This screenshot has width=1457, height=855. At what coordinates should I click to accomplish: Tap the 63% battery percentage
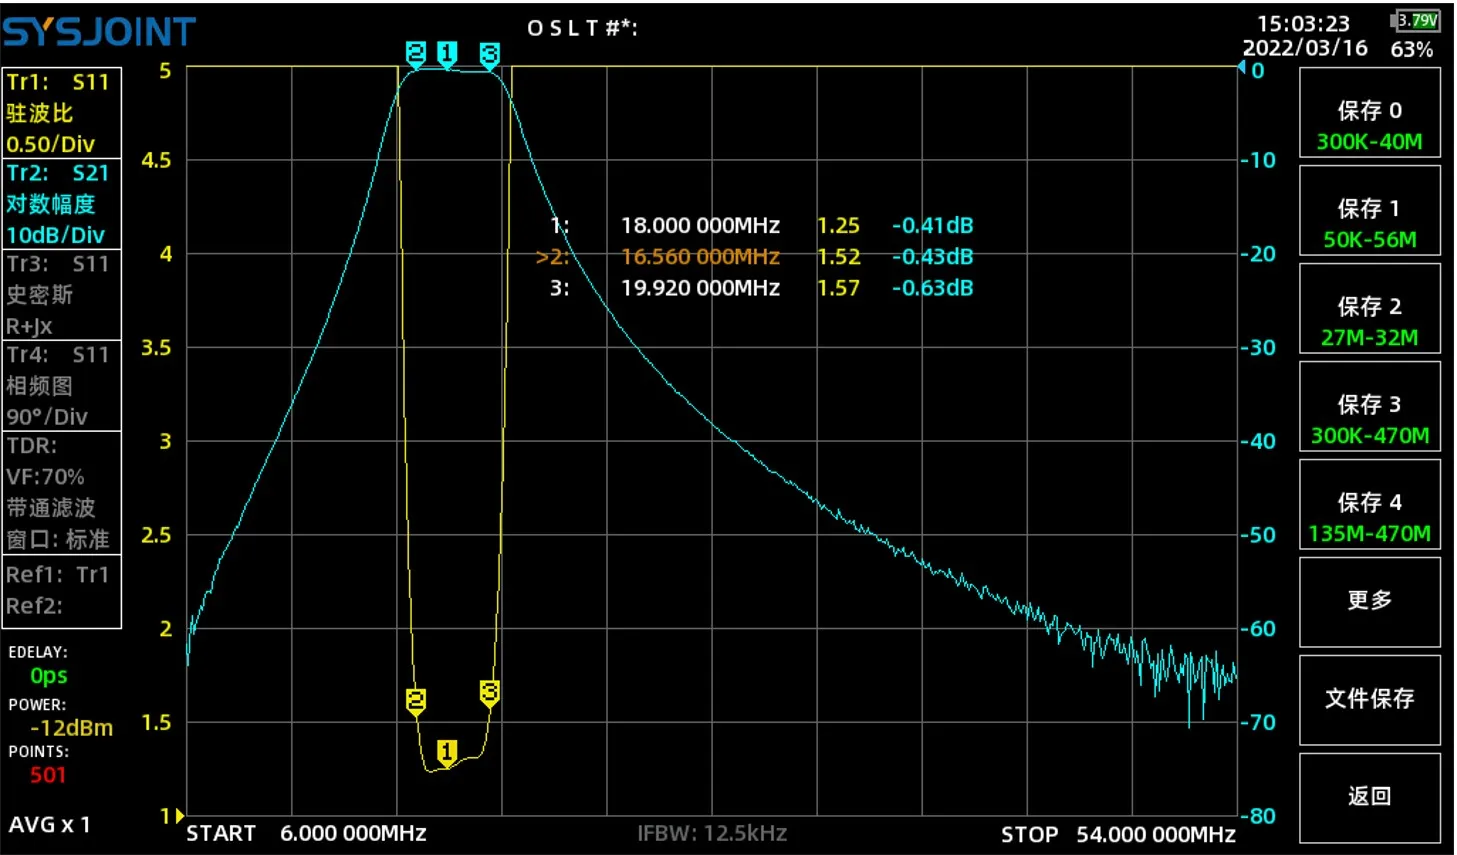coord(1411,50)
